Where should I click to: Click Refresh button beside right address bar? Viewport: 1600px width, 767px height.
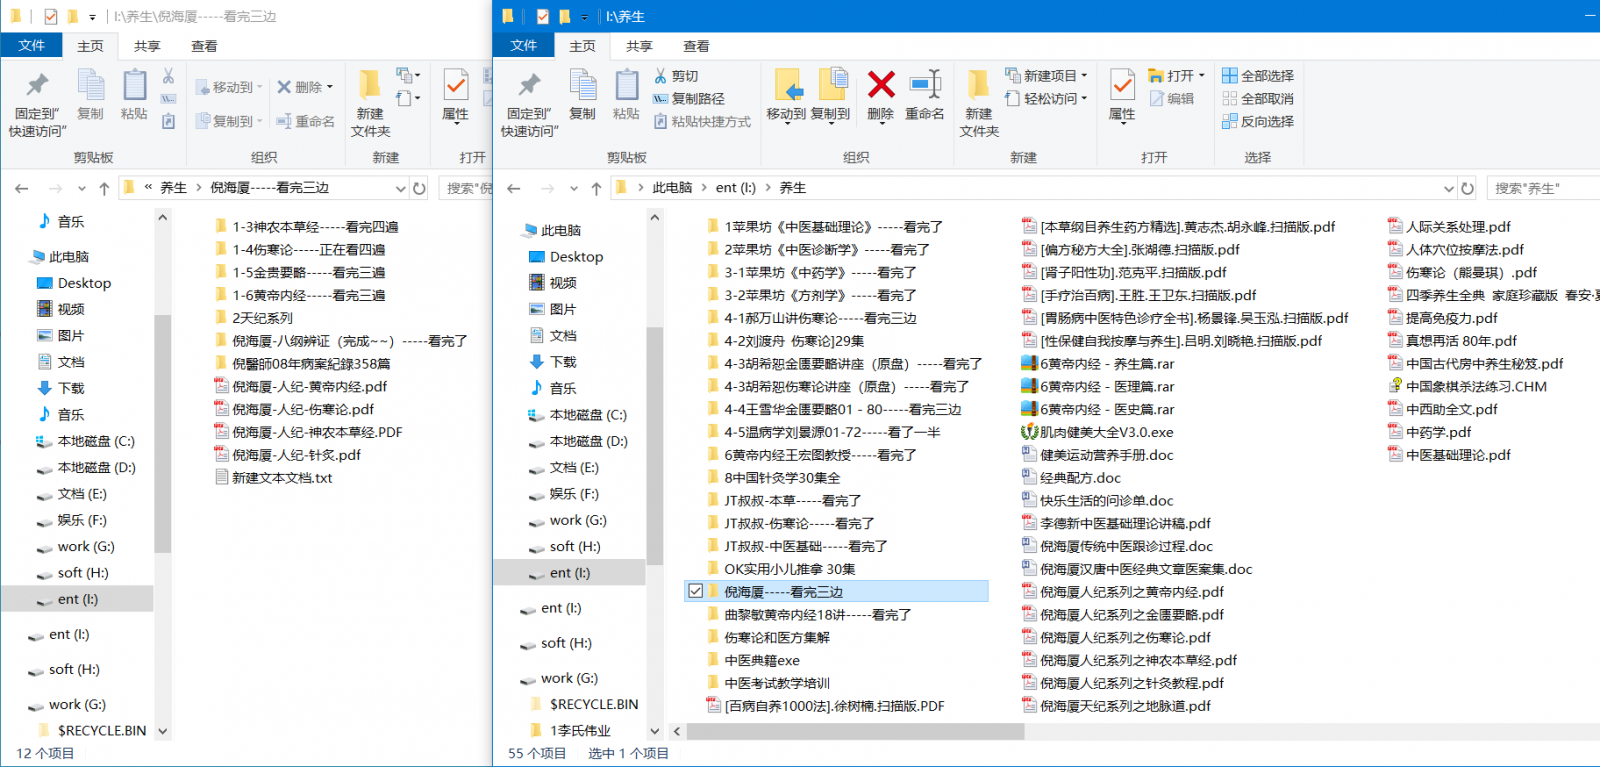[1467, 188]
